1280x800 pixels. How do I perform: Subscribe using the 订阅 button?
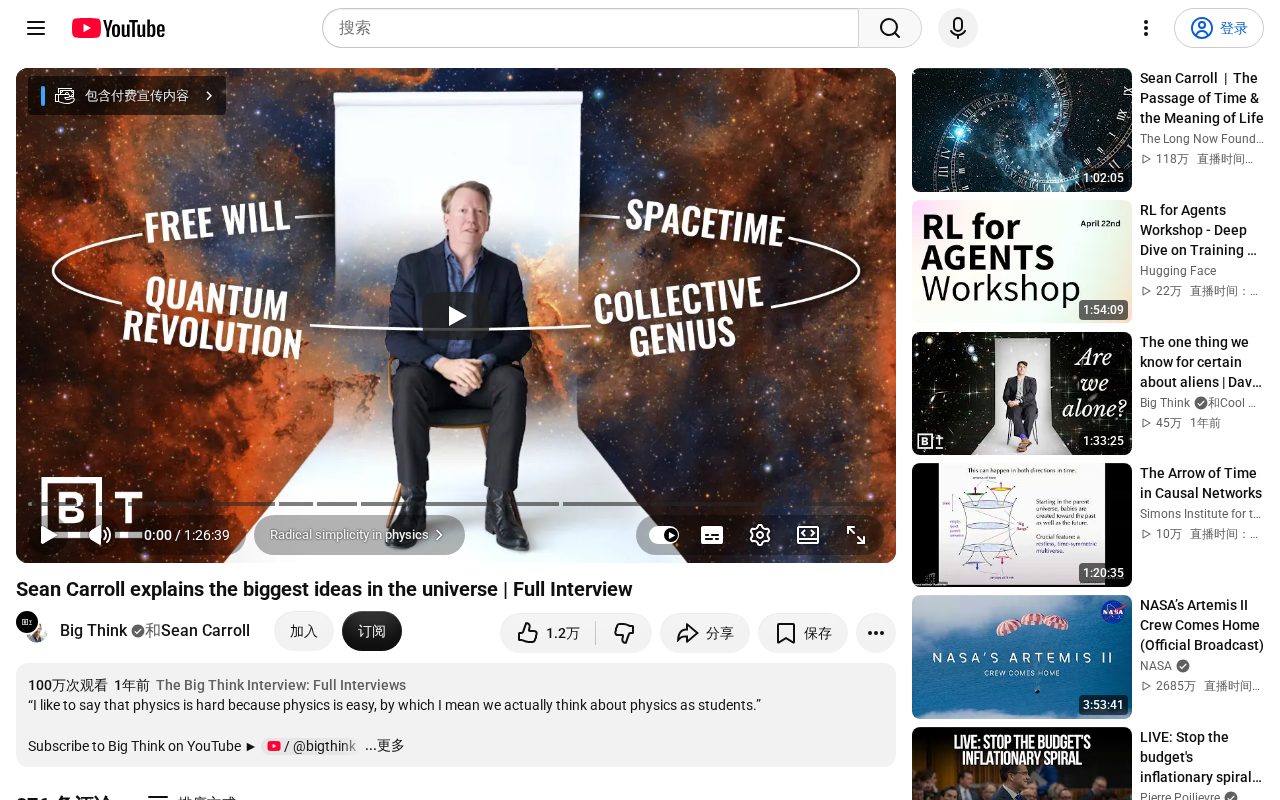click(x=372, y=631)
